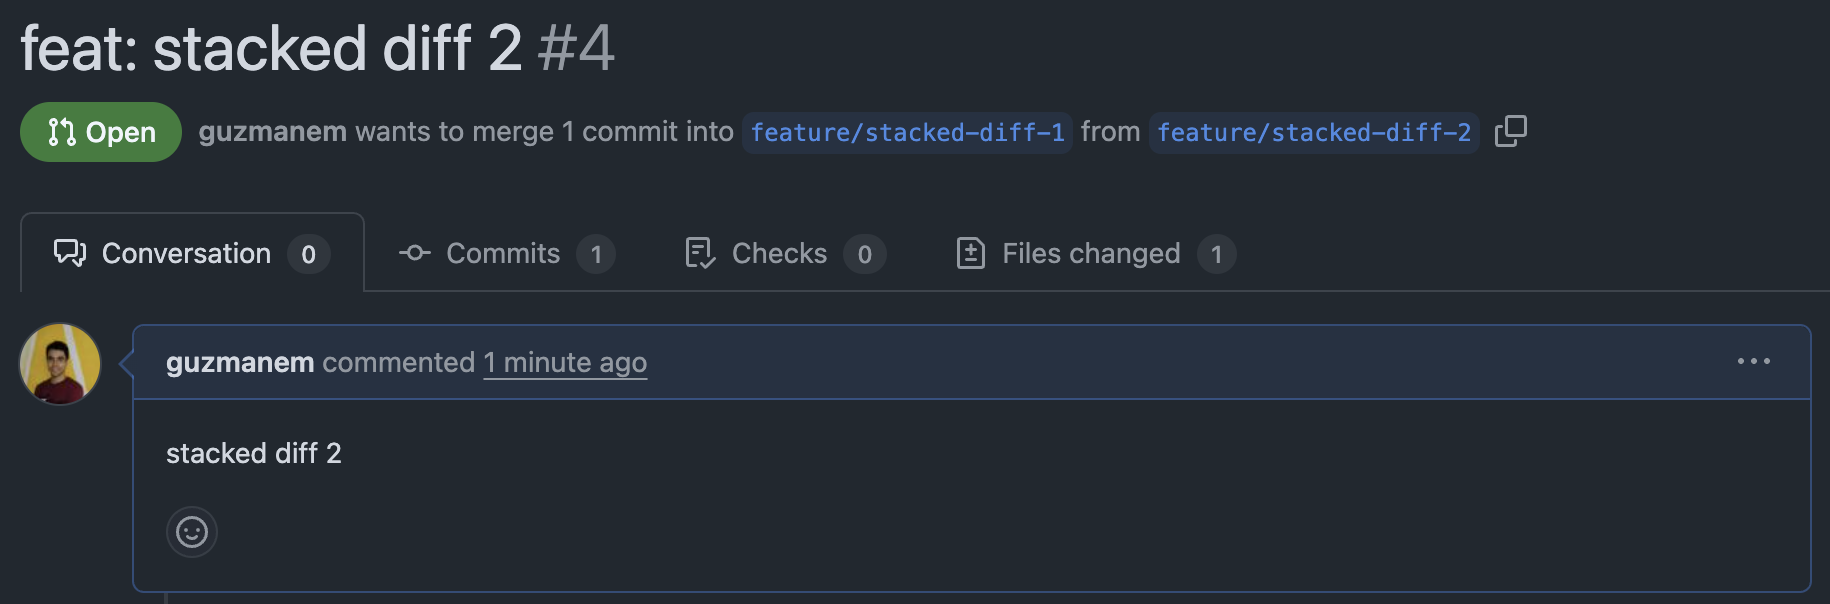Click the pull request icon in Open badge
This screenshot has width=1830, height=604.
click(62, 132)
